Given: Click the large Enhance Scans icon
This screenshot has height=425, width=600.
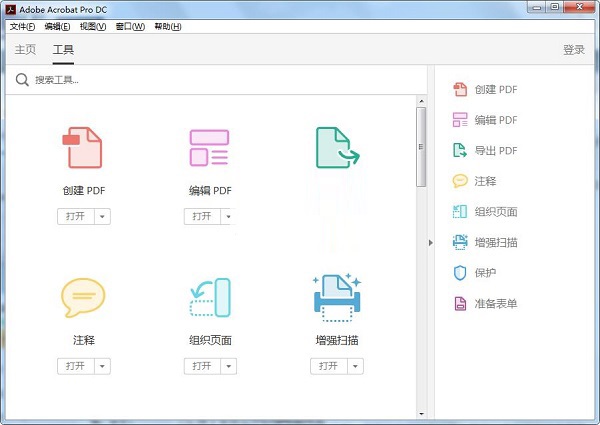Looking at the screenshot, I should pos(337,298).
